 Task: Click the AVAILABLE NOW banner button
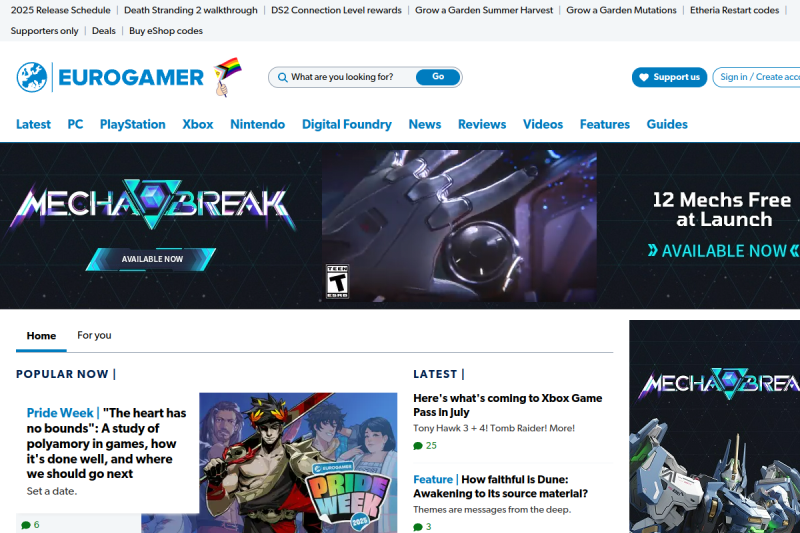151,259
